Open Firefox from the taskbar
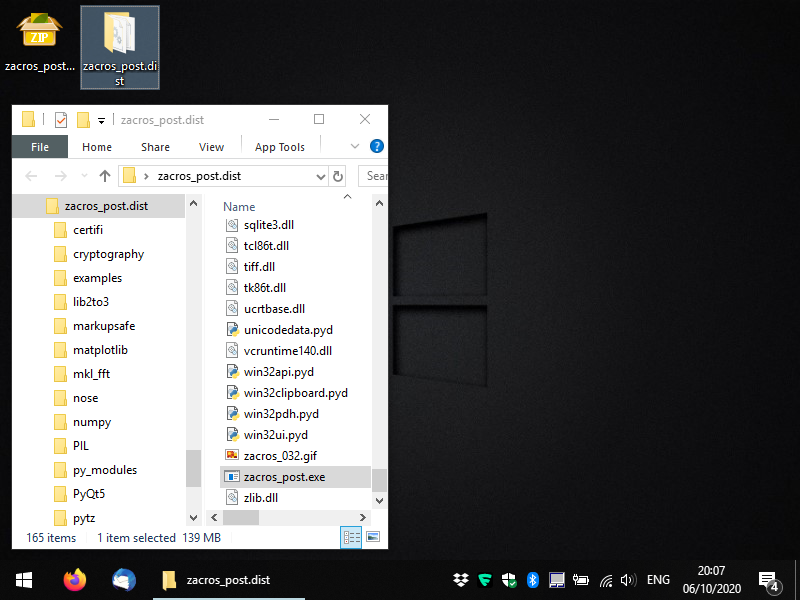800x600 pixels. pyautogui.click(x=74, y=580)
